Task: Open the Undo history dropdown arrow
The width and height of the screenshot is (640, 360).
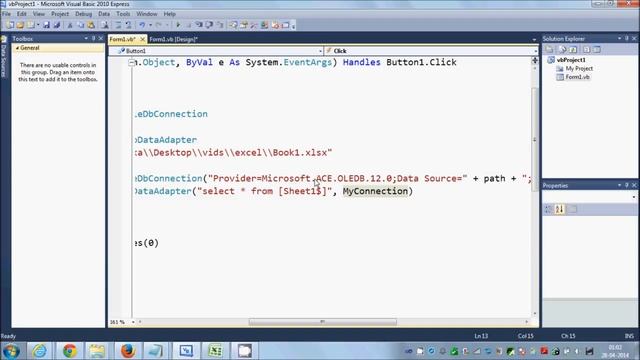Action: [150, 25]
